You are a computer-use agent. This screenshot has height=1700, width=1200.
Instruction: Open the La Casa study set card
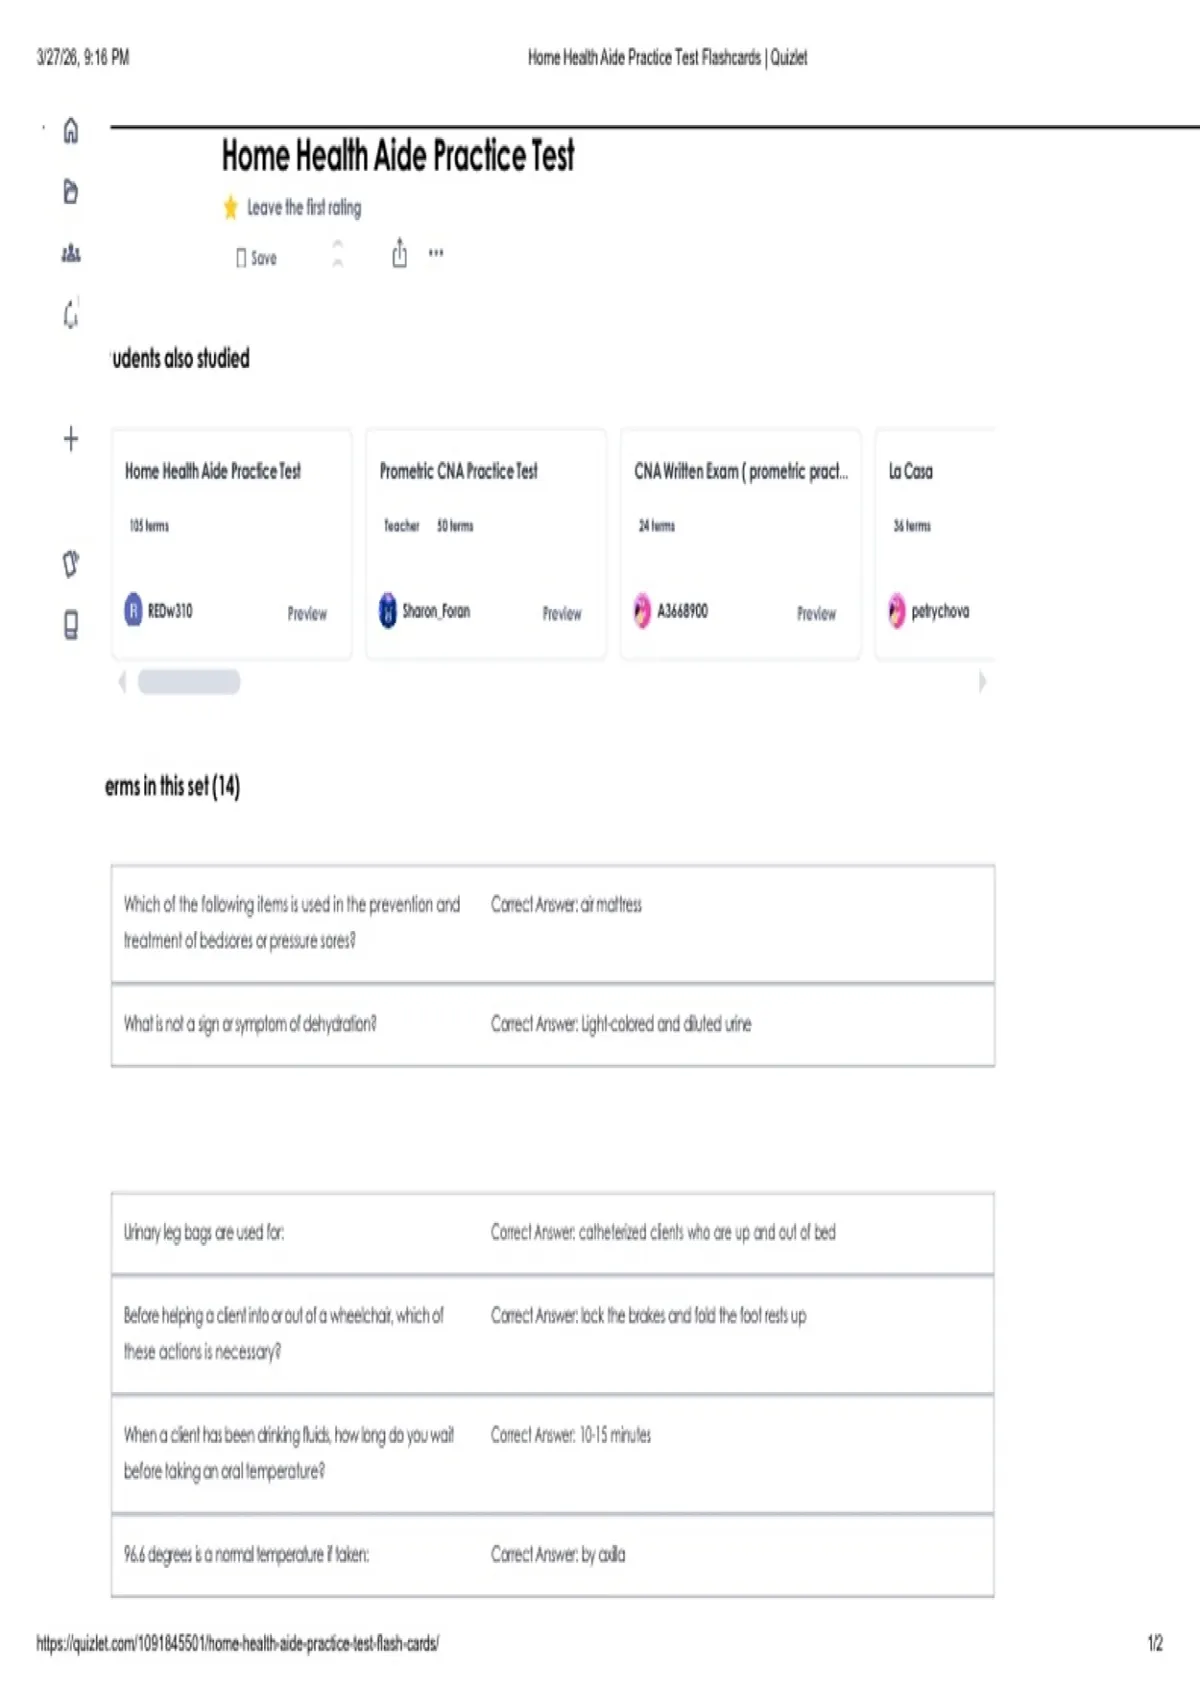935,544
